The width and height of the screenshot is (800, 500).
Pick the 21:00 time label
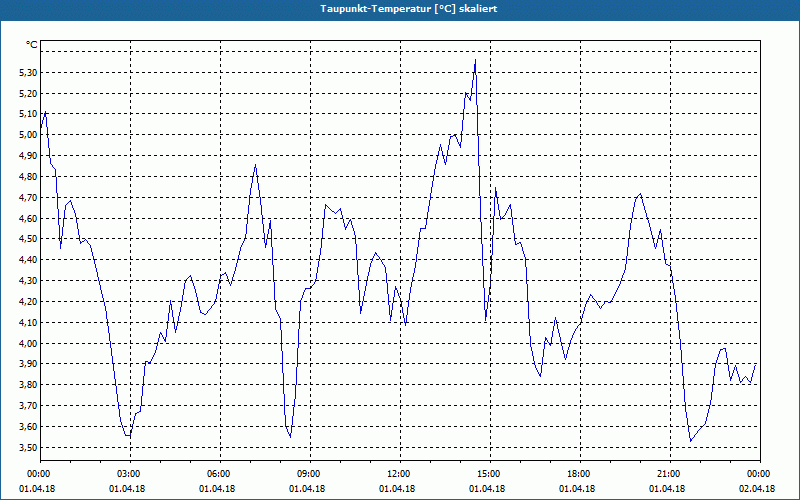tap(670, 474)
